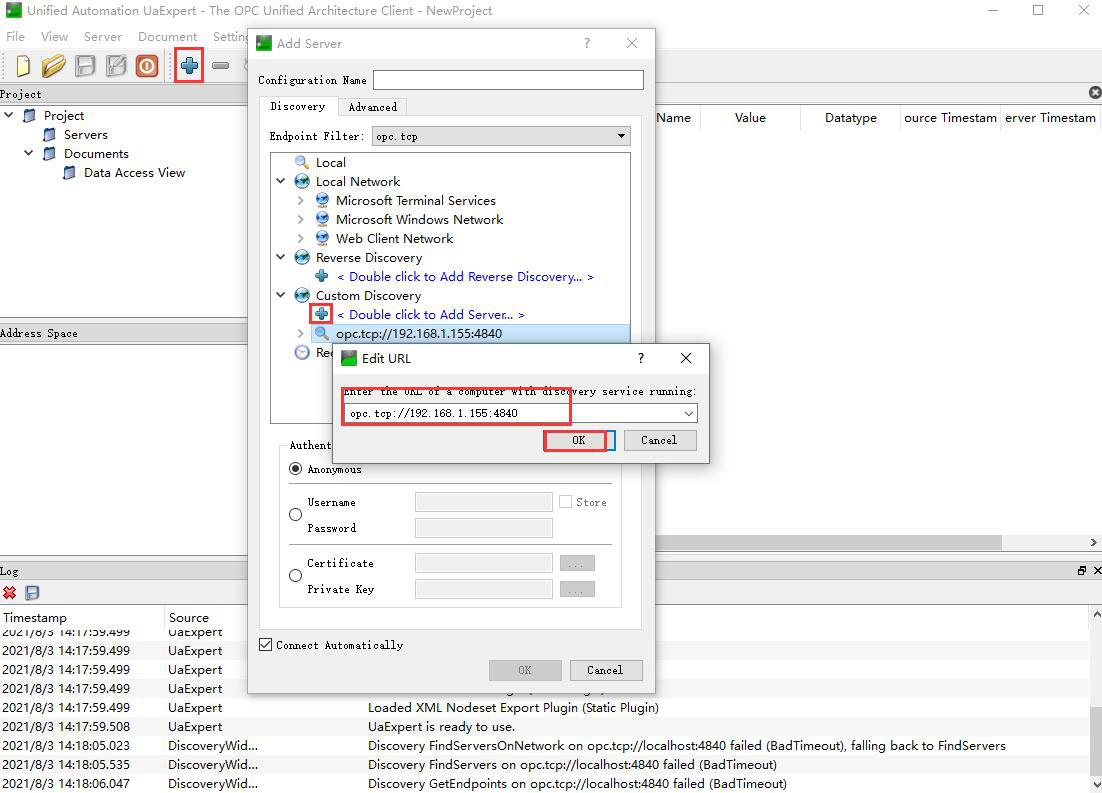The image size is (1102, 793).
Task: Uncheck Connect Automatically checkbox
Action: (266, 645)
